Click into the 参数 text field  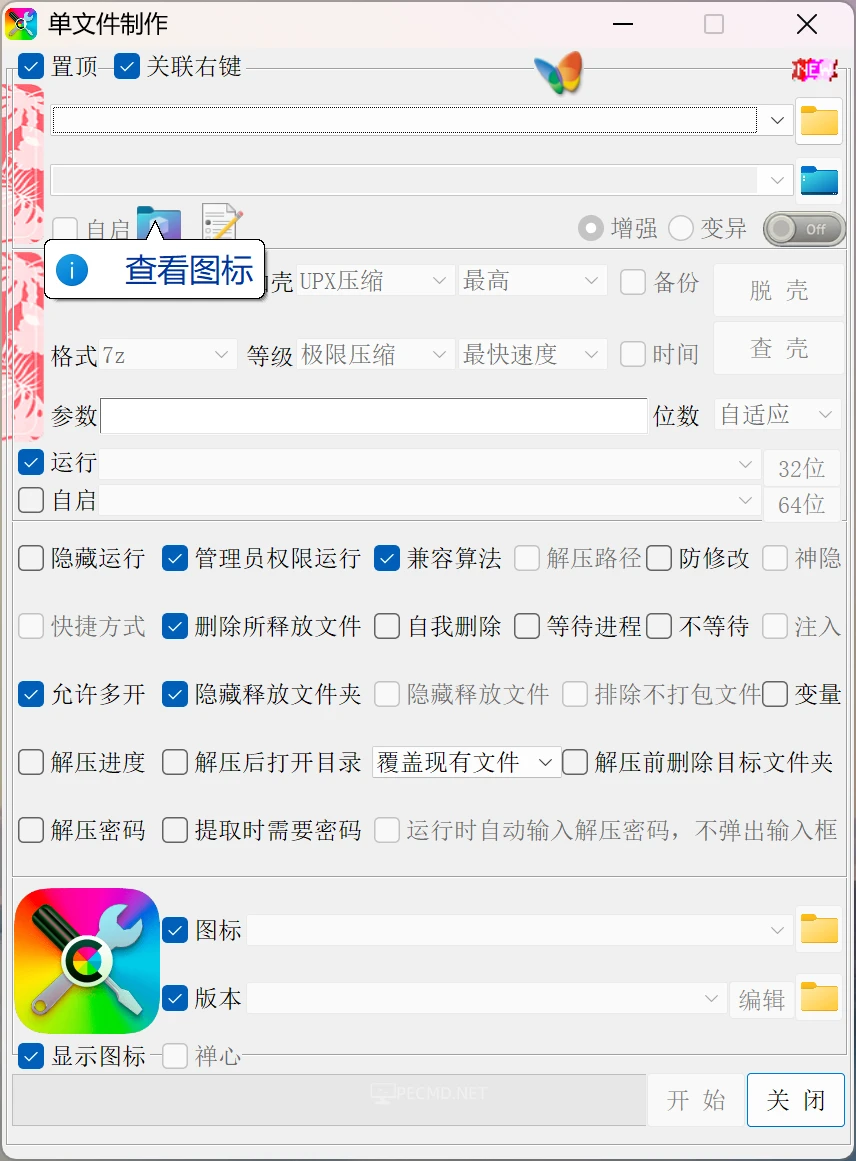[x=374, y=416]
